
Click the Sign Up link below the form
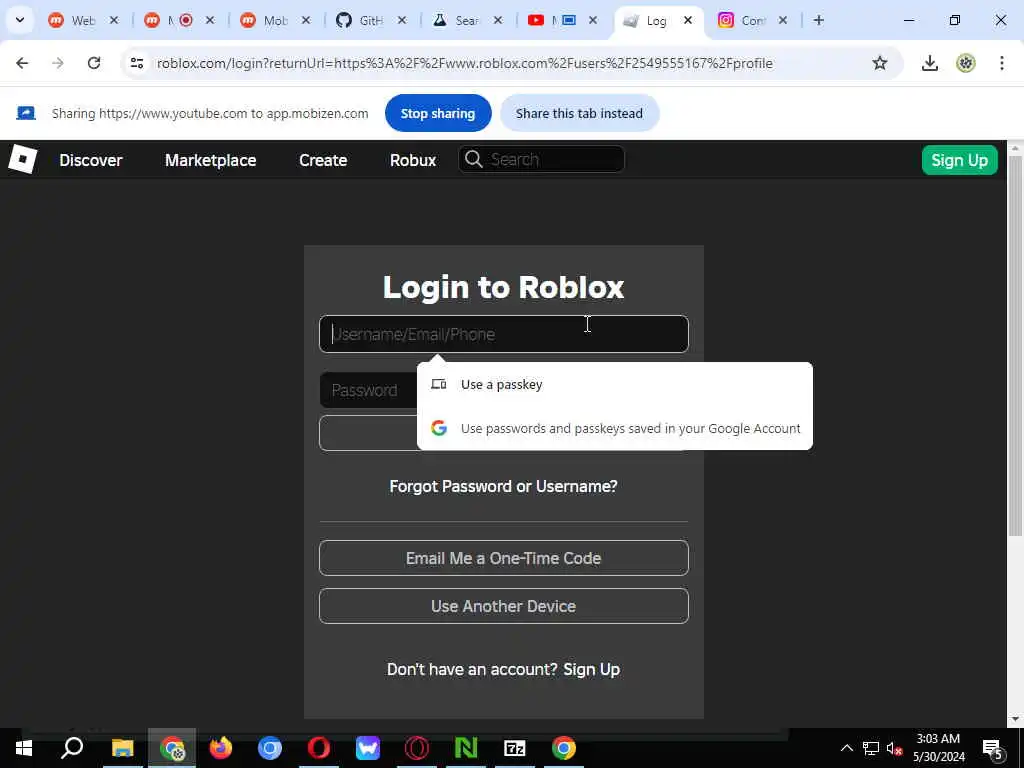592,669
